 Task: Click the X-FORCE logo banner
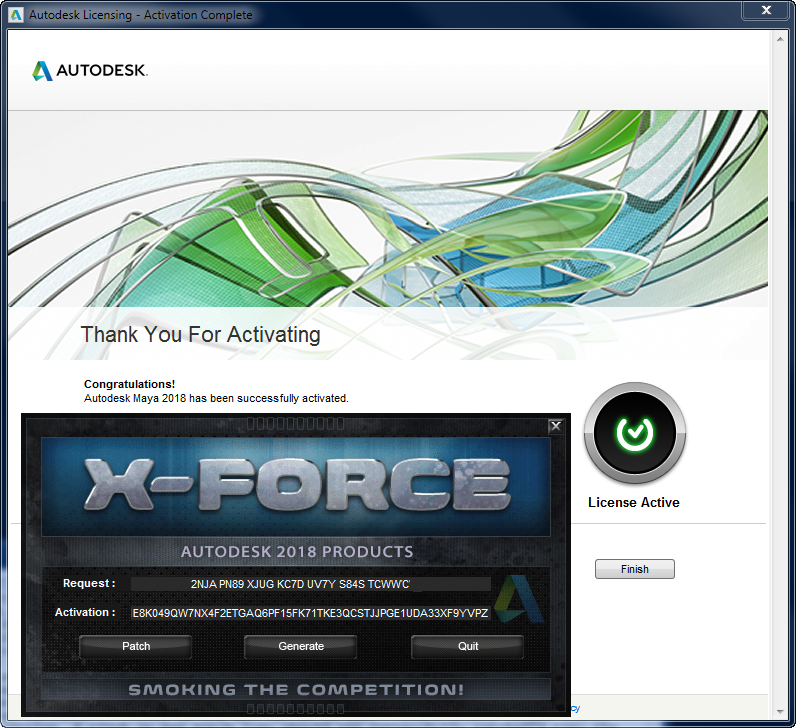(x=296, y=486)
